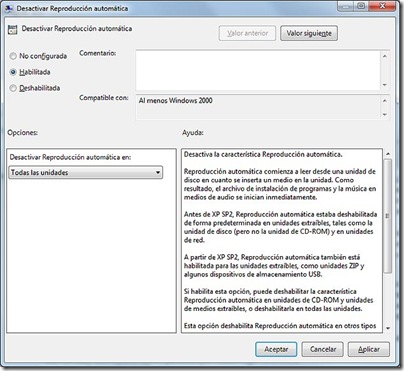
Task: Click the Valor anterior button
Action: point(247,33)
